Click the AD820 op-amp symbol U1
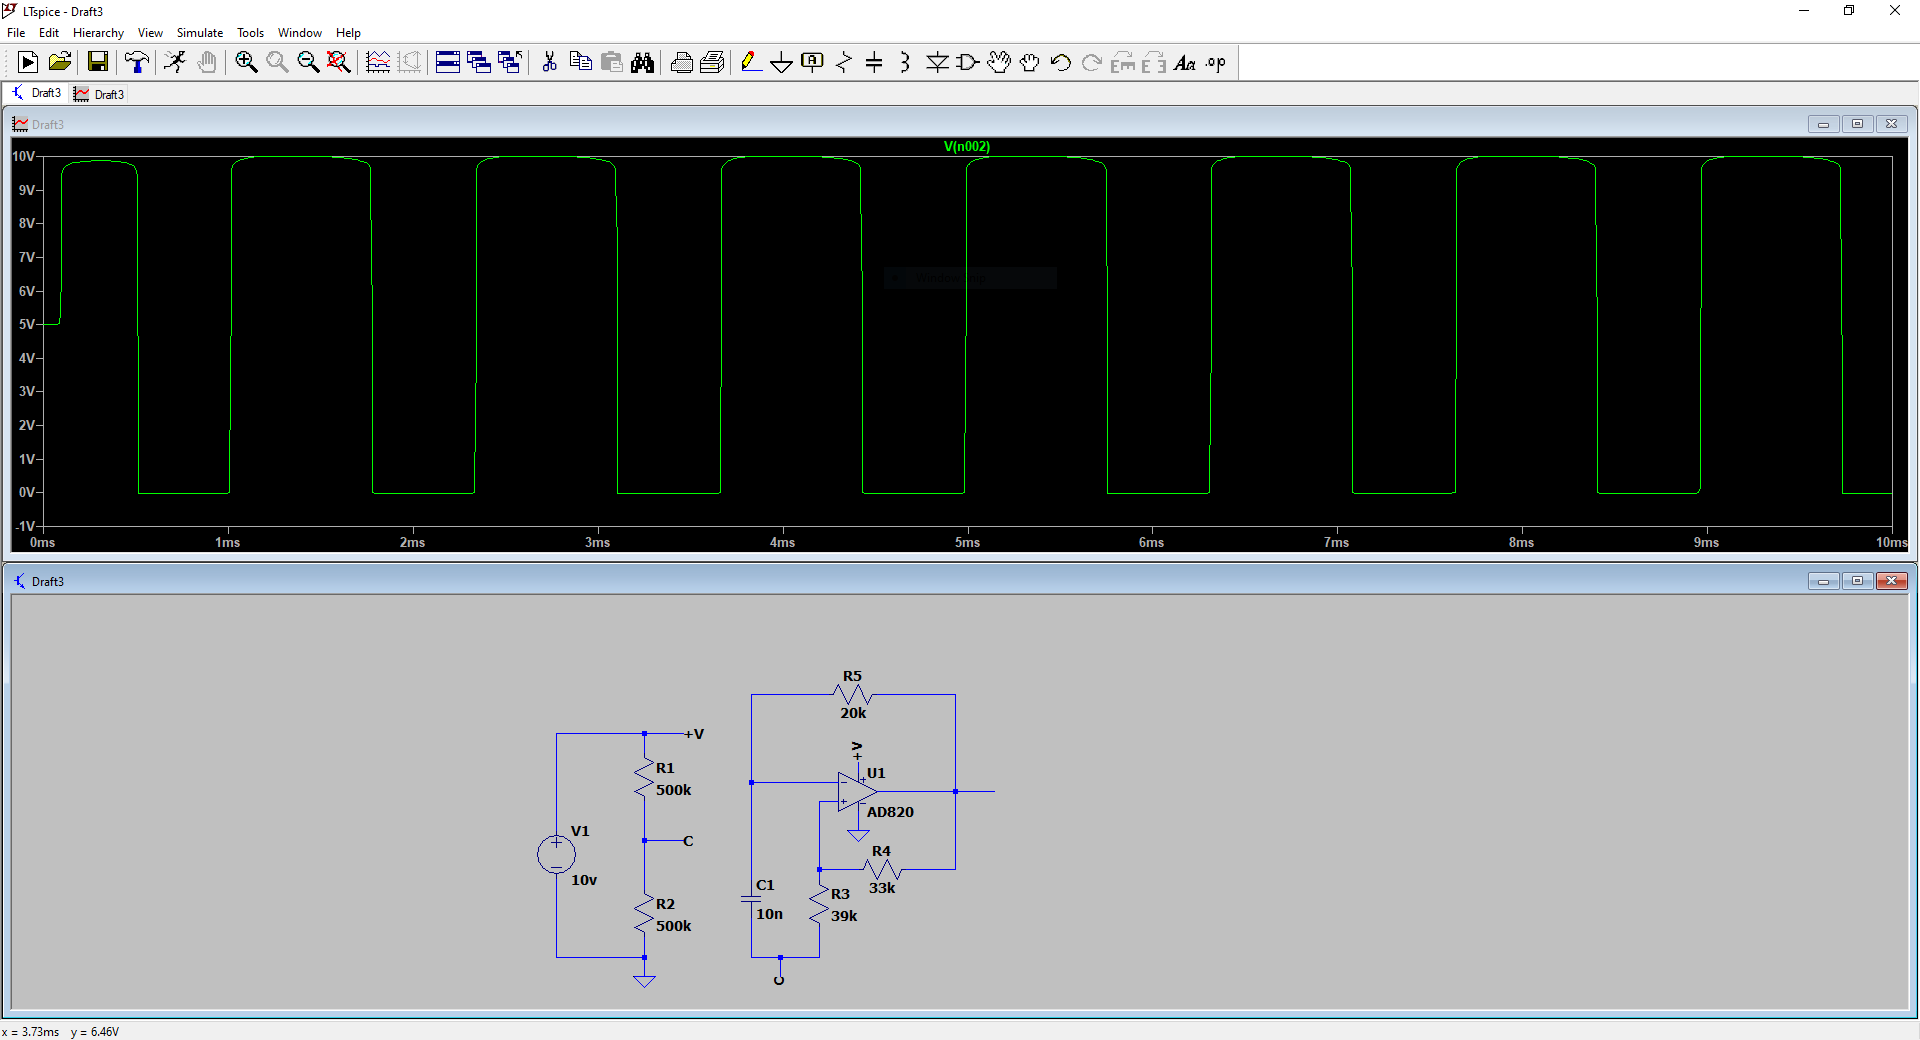1920x1040 pixels. coord(858,791)
